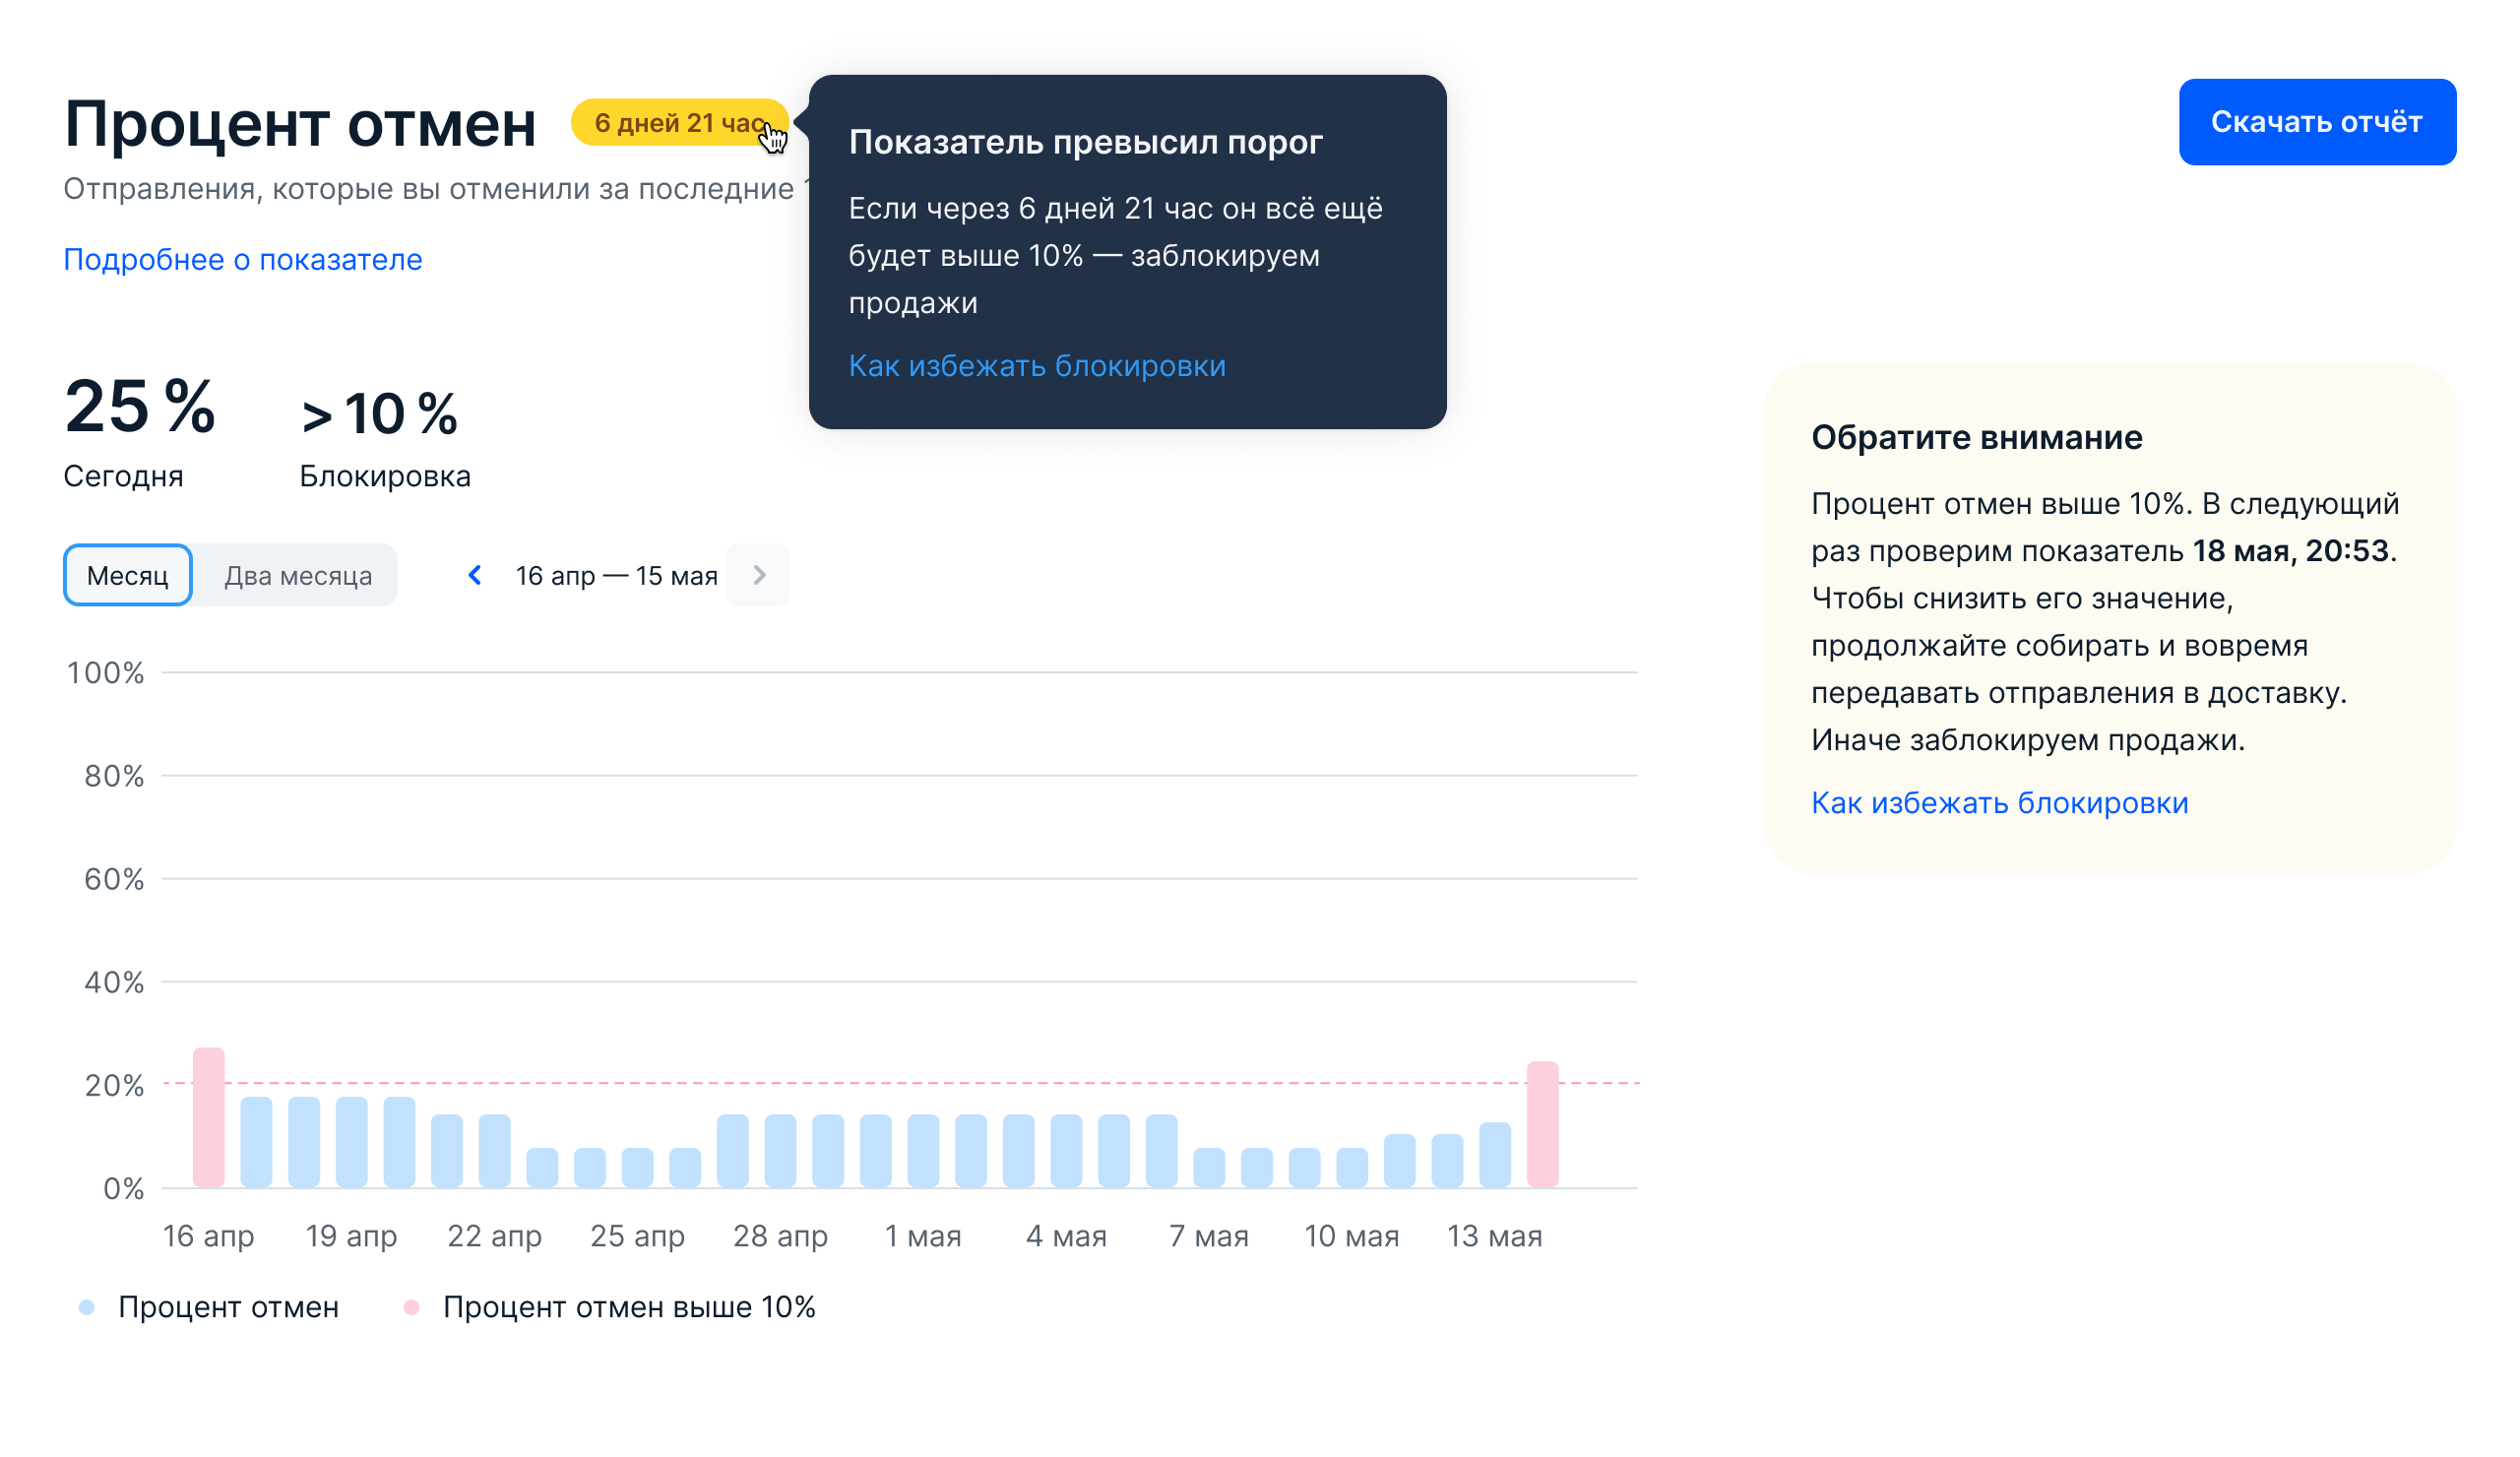This screenshot has width=2520, height=1457.
Task: Click the '> 10 %' blocking threshold value
Action: click(x=379, y=414)
